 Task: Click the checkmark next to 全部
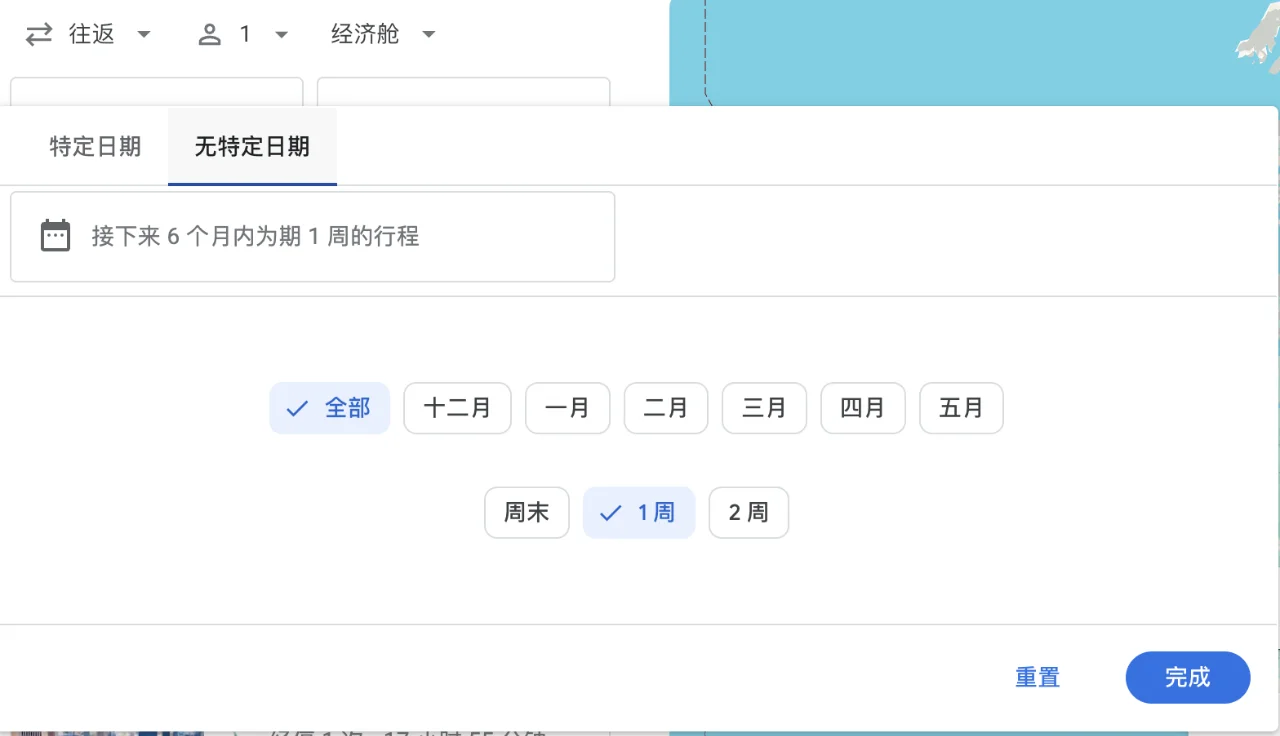[x=295, y=408]
